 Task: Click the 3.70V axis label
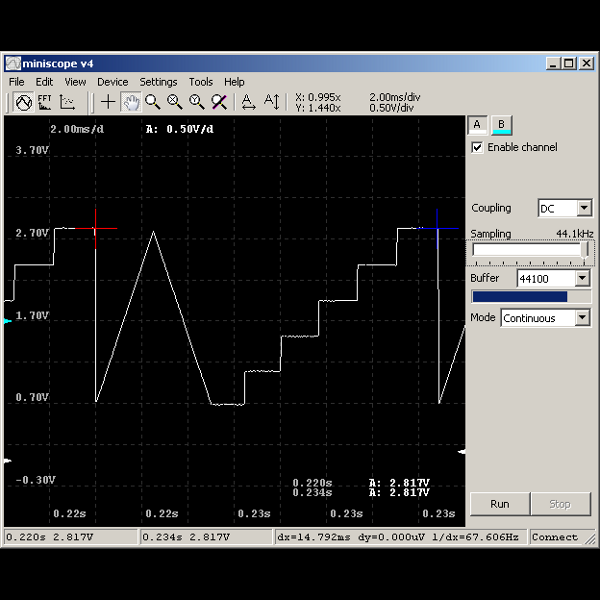(32, 150)
